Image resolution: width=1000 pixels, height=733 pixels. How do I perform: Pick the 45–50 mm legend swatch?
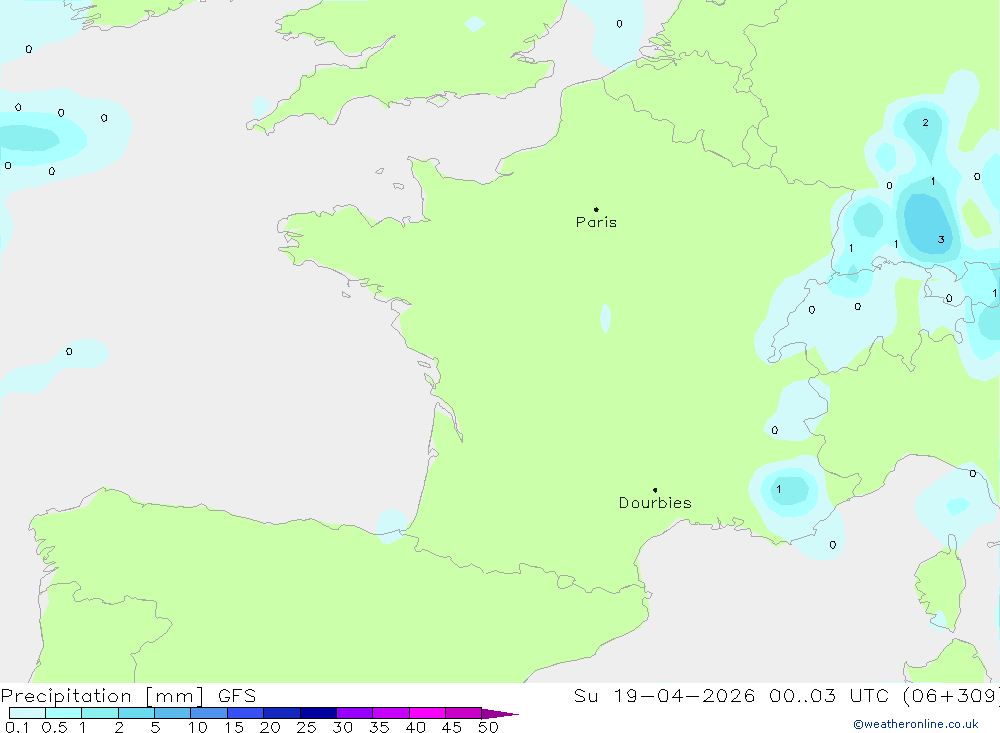click(x=464, y=713)
